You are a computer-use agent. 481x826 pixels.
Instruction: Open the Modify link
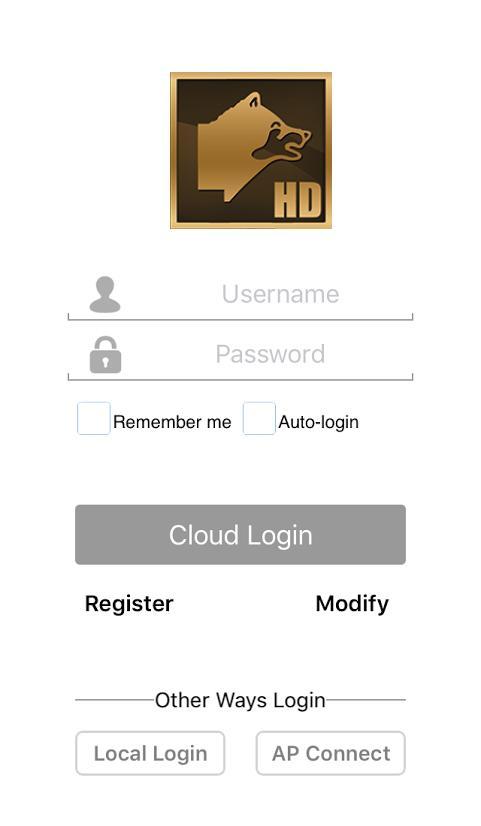pyautogui.click(x=352, y=604)
